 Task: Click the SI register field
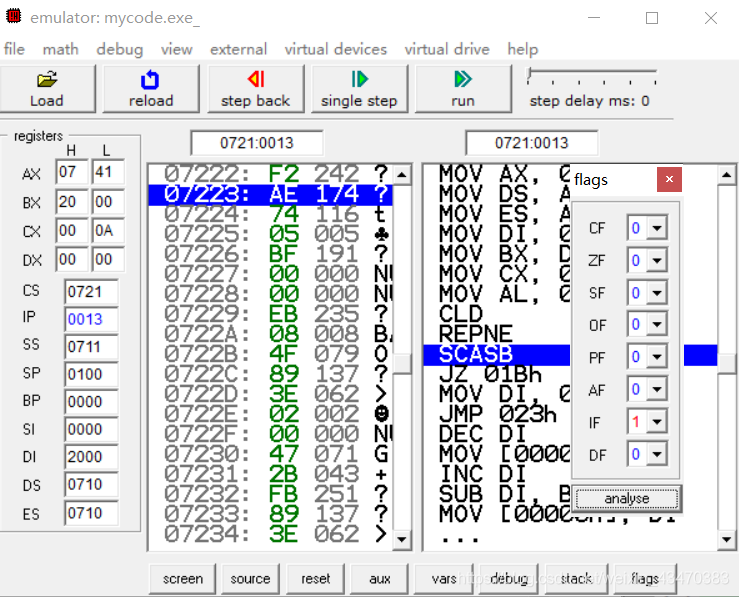click(x=91, y=429)
